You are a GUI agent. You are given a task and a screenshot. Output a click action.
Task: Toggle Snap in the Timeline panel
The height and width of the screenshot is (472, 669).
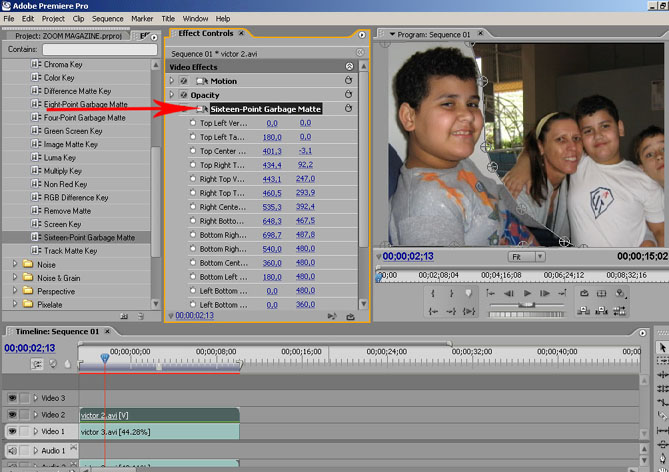pos(37,365)
